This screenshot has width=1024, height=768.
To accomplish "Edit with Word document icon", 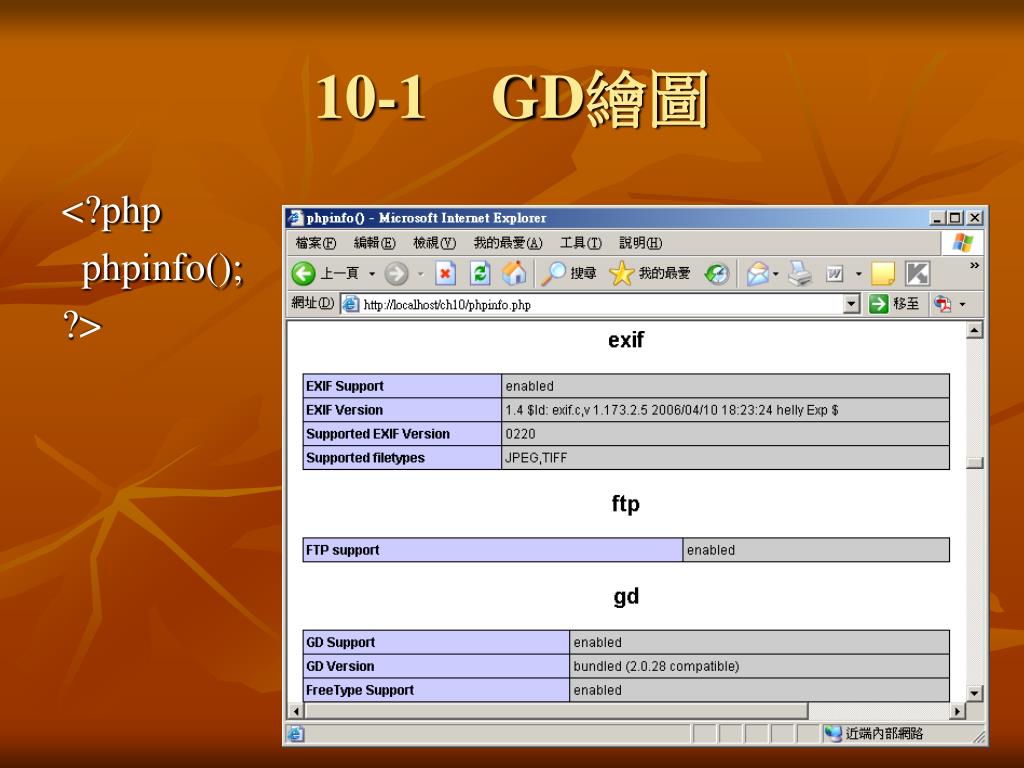I will (x=835, y=274).
